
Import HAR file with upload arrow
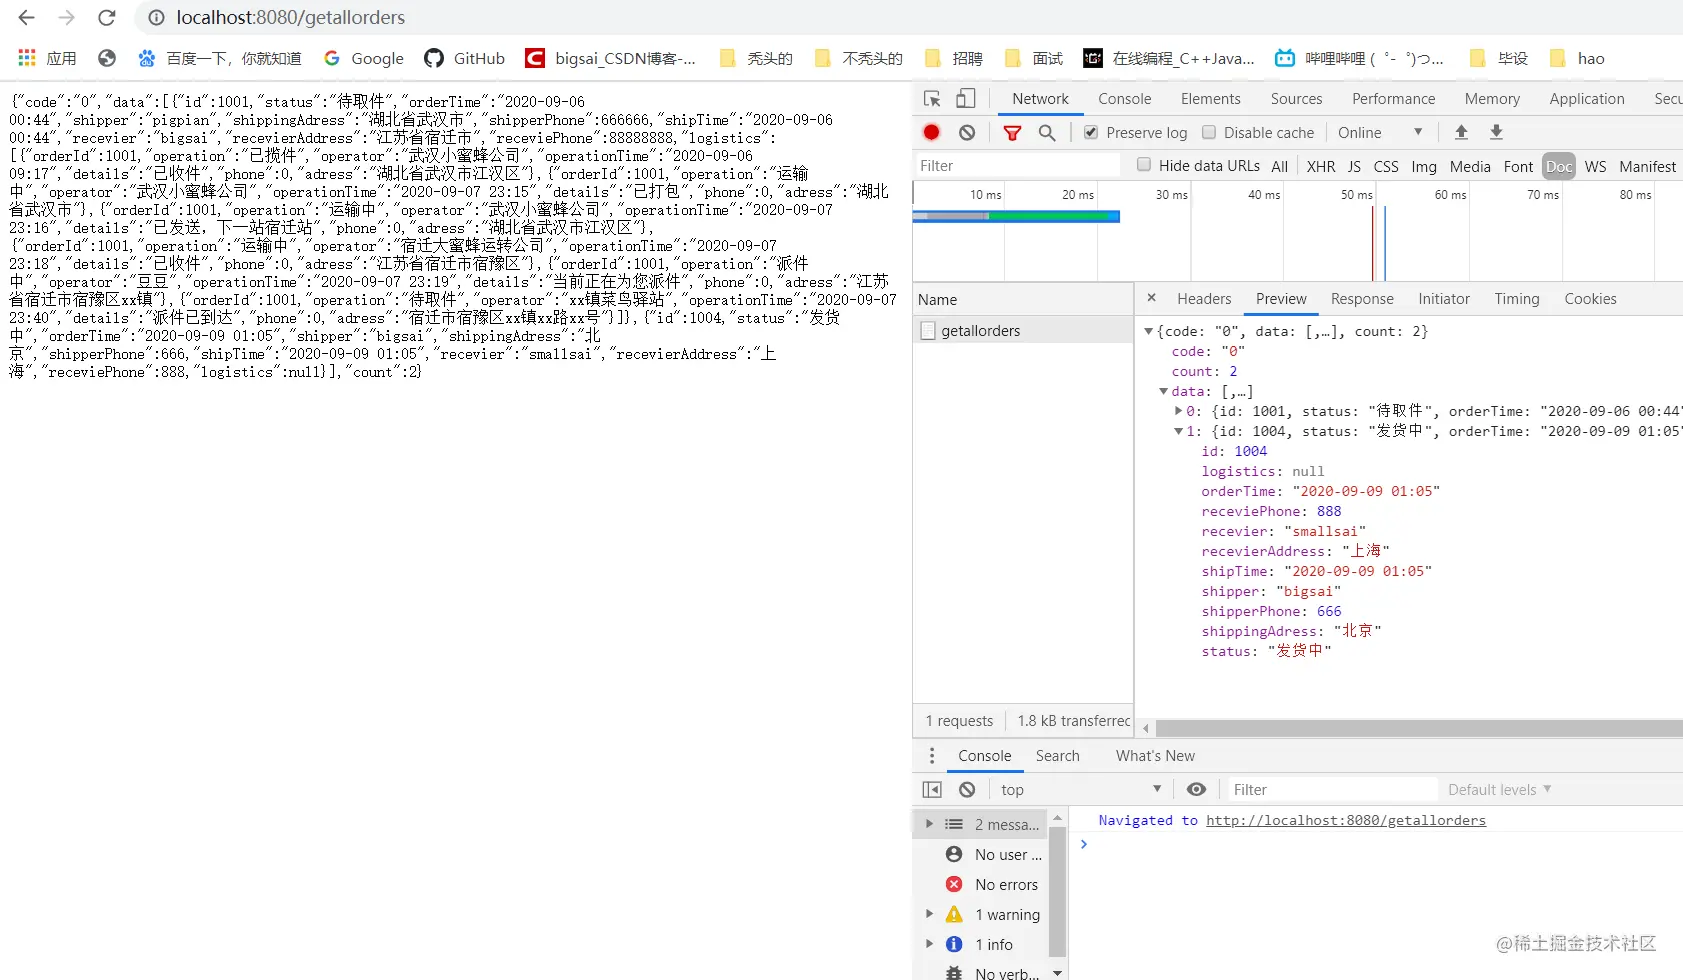coord(1461,132)
